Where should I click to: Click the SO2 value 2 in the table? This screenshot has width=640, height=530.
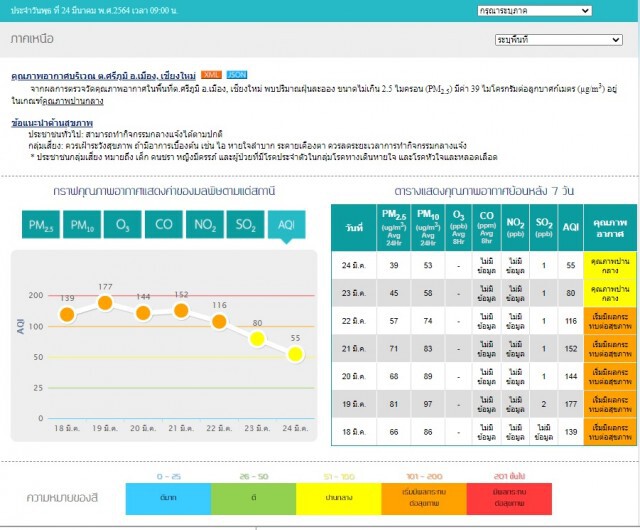tap(544, 404)
